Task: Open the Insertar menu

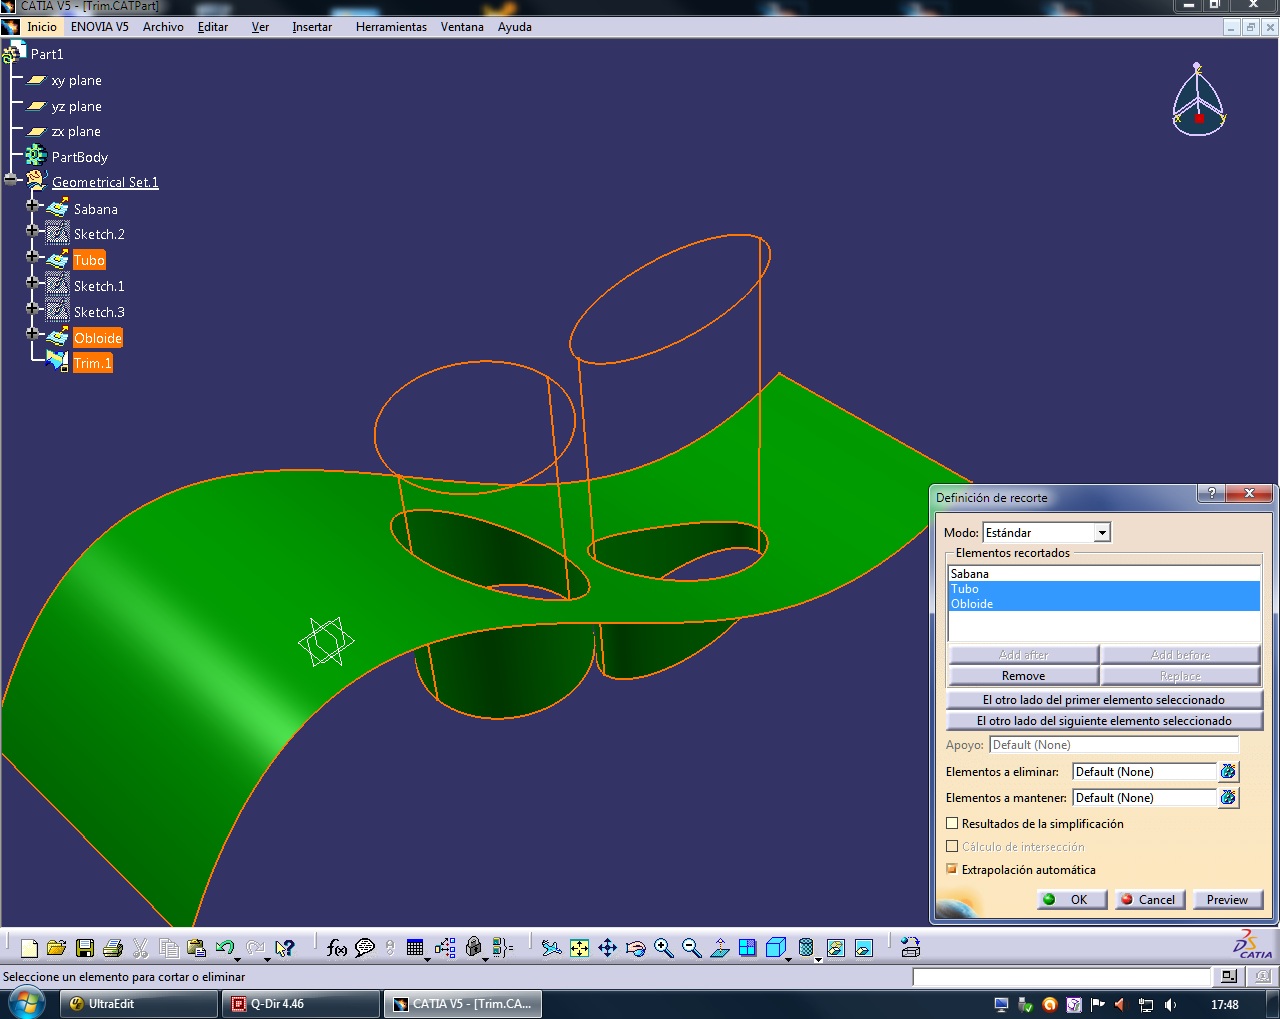Action: [x=312, y=27]
